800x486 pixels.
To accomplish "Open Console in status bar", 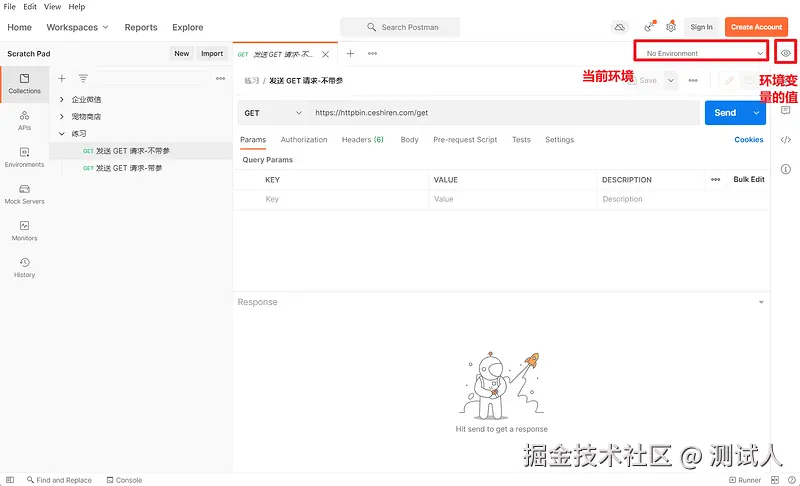I will 124,480.
